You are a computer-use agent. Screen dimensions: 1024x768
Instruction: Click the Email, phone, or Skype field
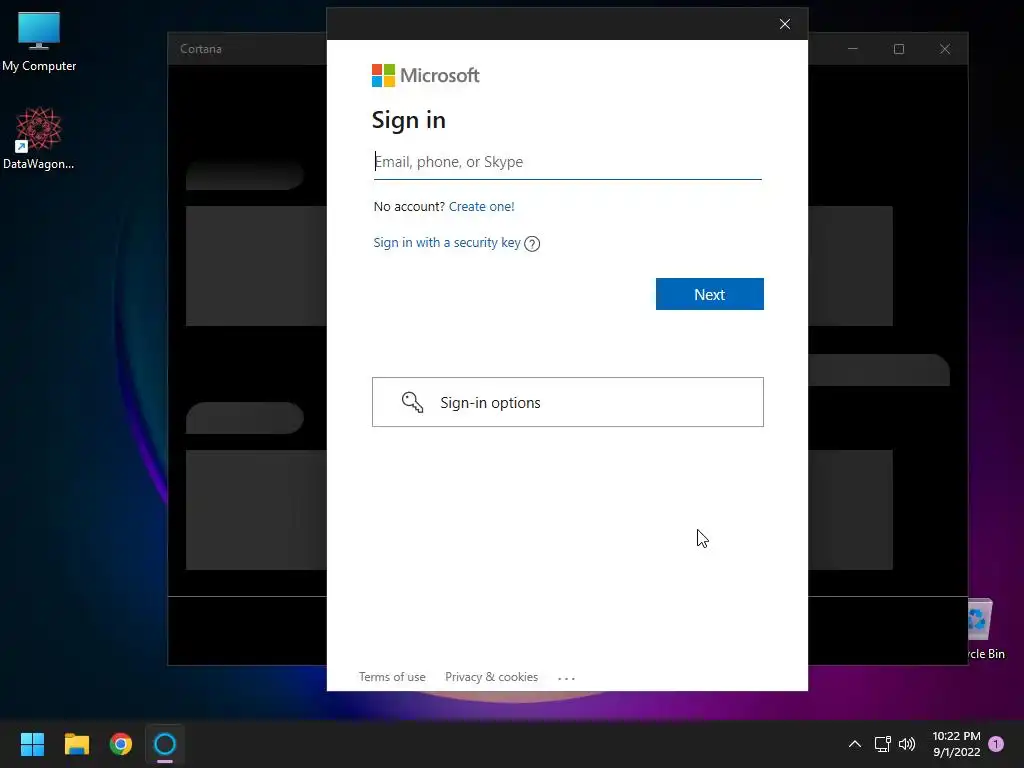tap(567, 162)
